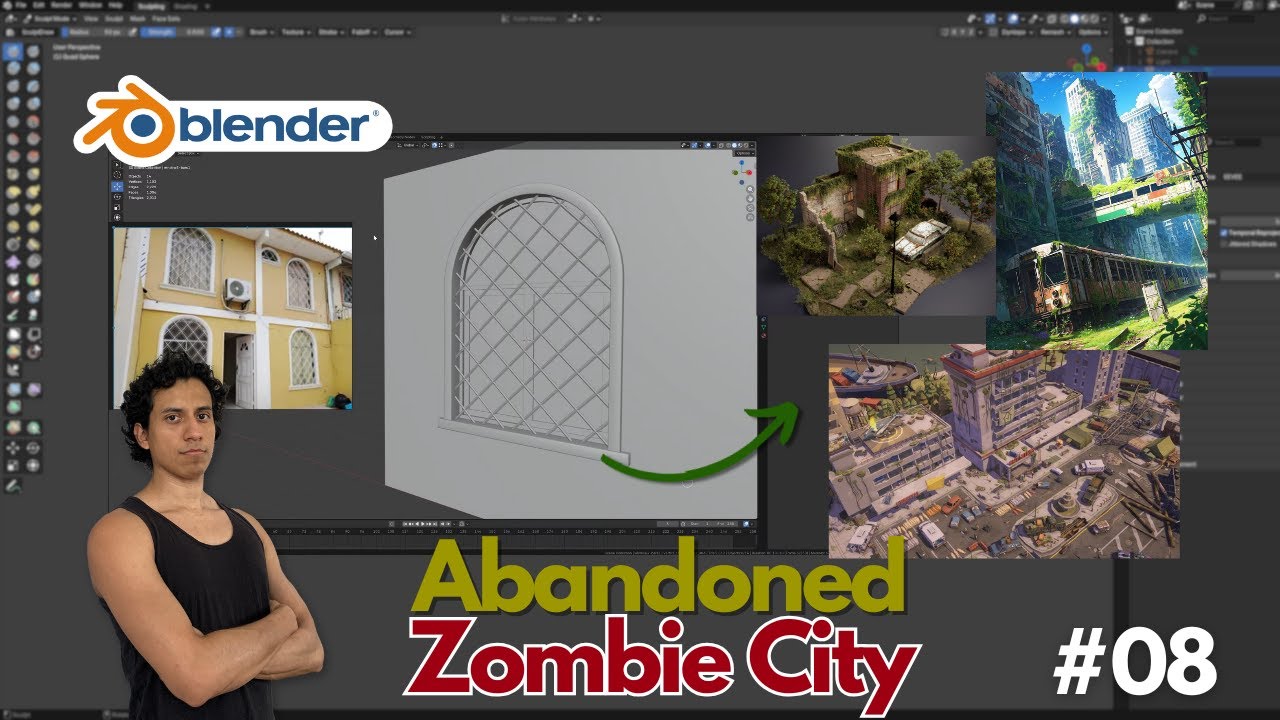The width and height of the screenshot is (1280, 720).
Task: Open the Dyntopo dropdown
Action: pos(1017,32)
